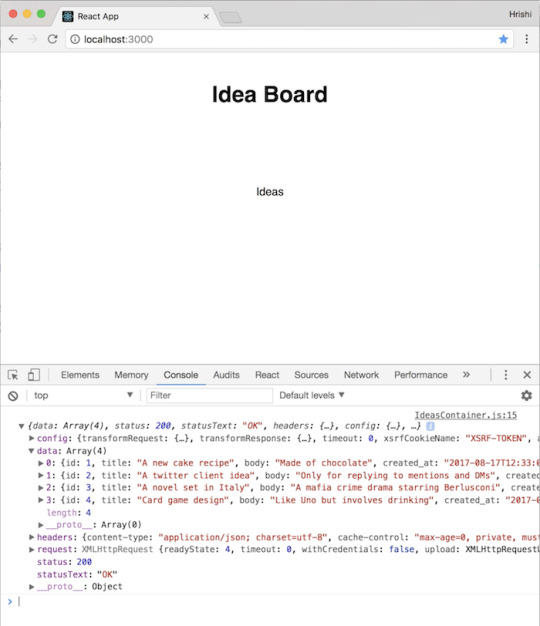Click the Hrishi profile name
Screen dimensions: 540x626
point(520,14)
